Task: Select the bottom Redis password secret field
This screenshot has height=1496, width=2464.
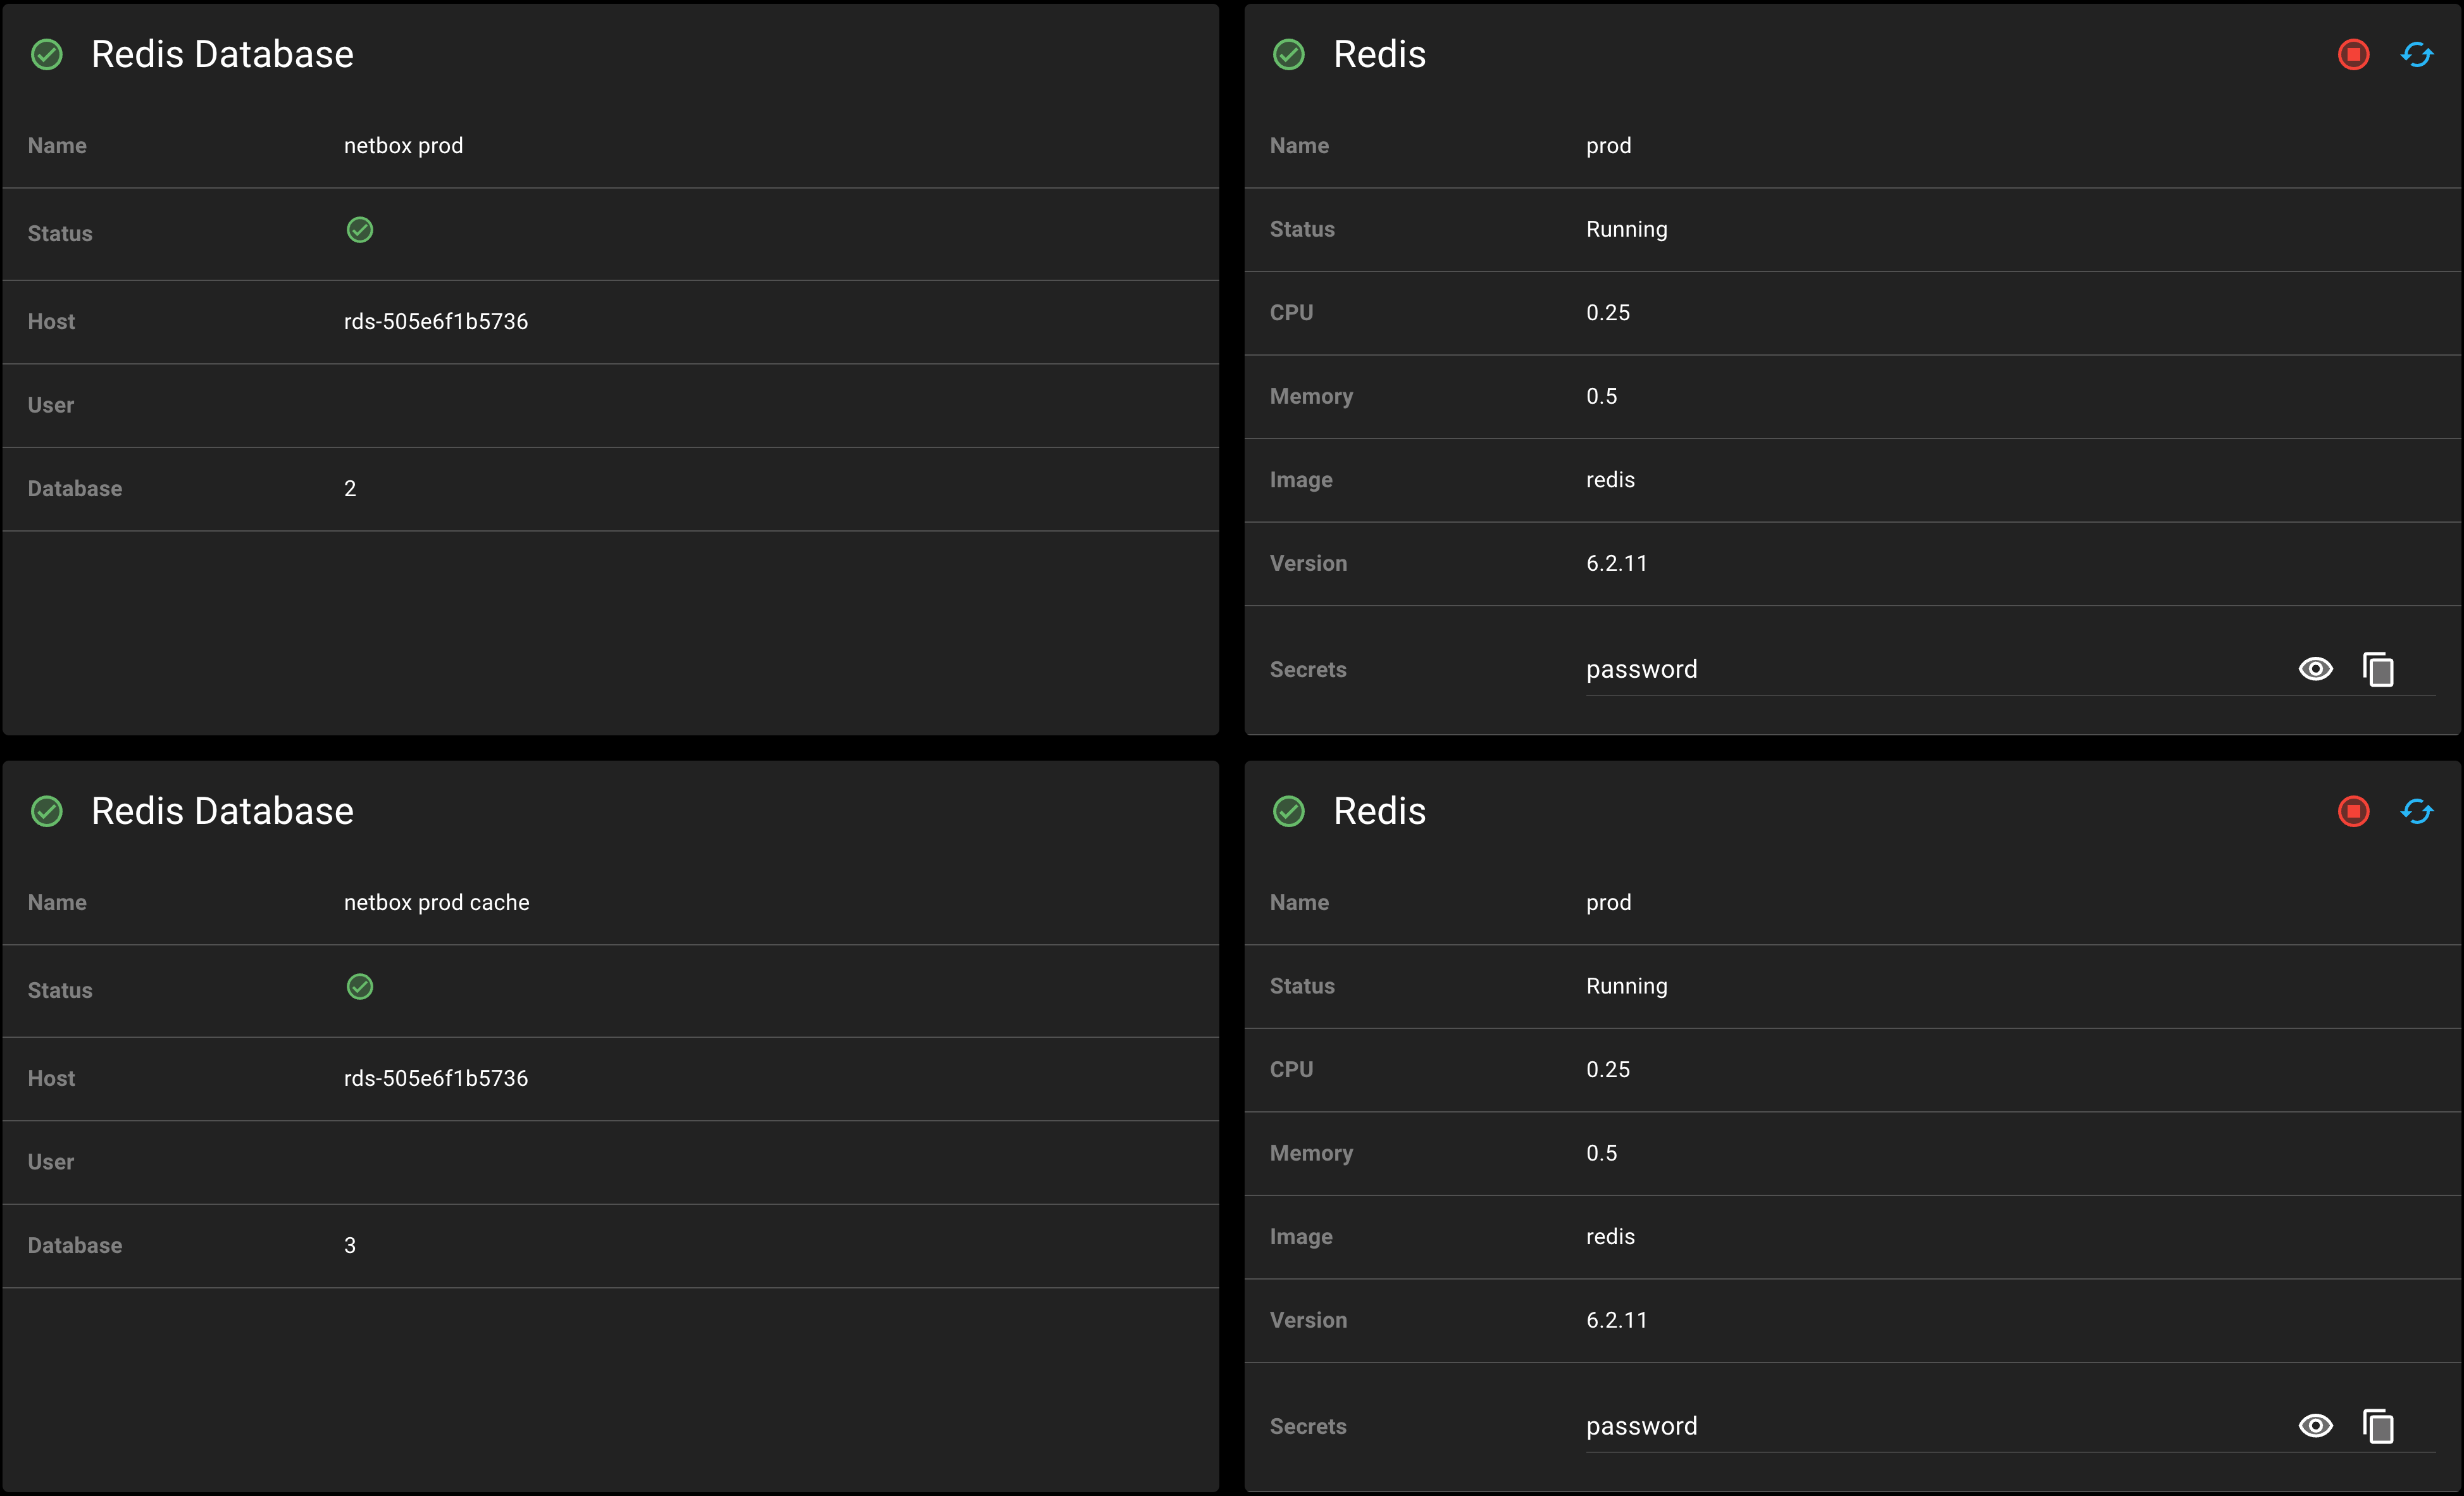Action: coord(1900,1426)
